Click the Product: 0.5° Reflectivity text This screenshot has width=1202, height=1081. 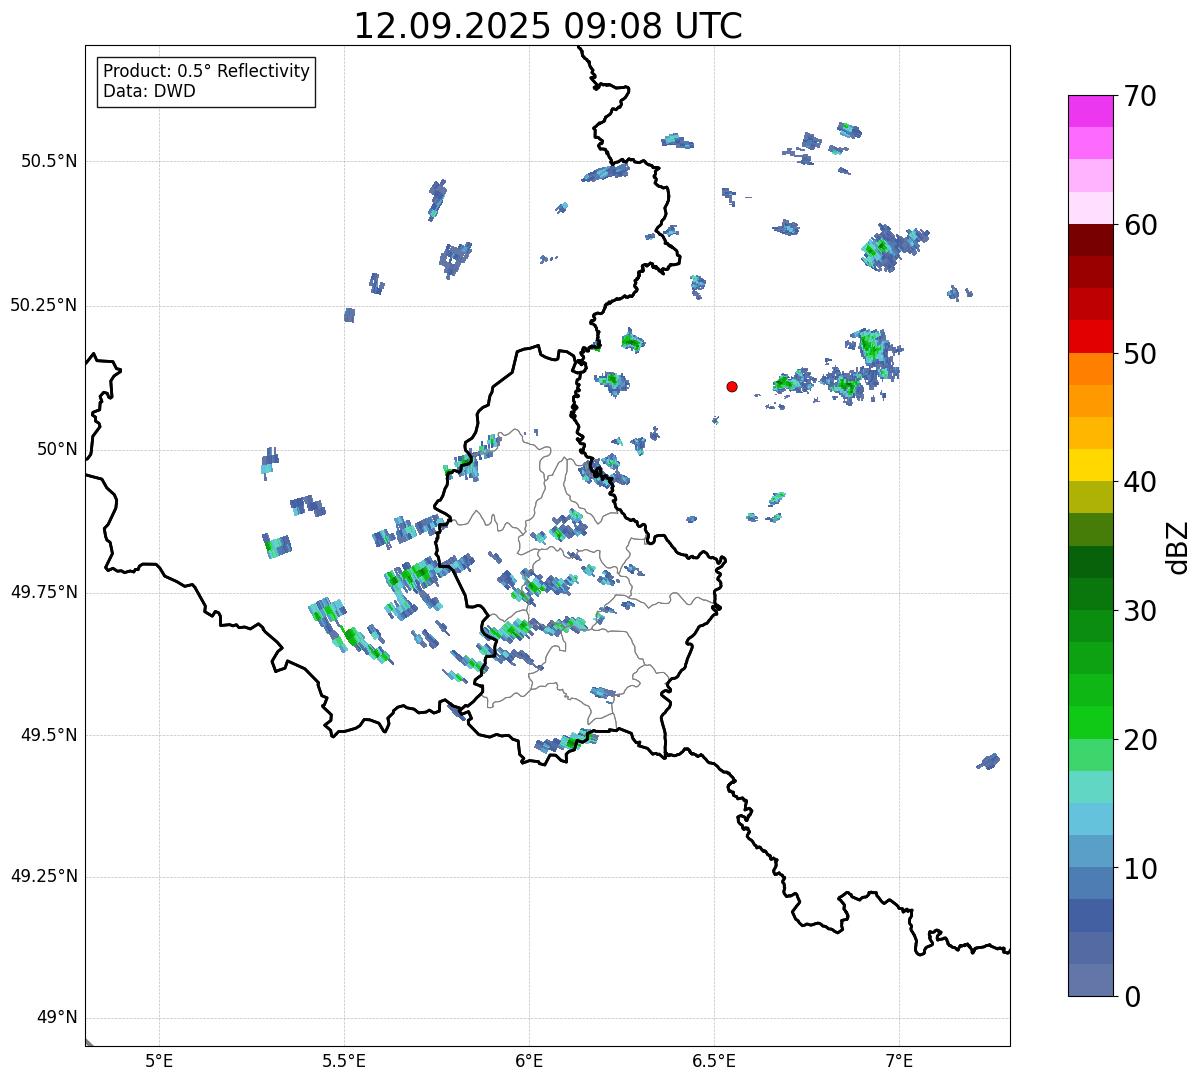click(x=206, y=72)
